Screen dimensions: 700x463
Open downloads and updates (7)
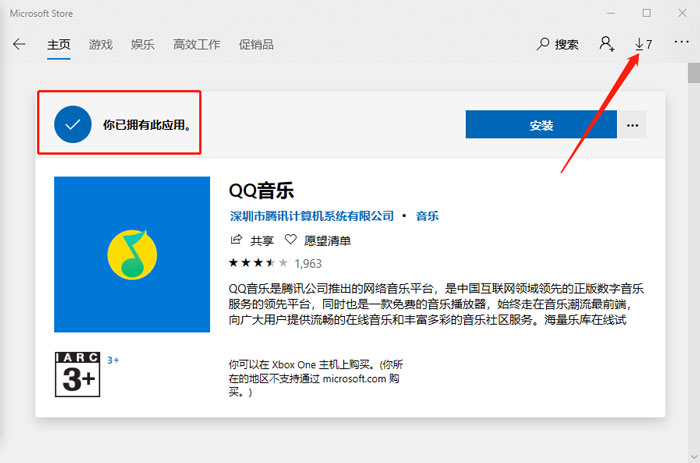click(x=643, y=44)
